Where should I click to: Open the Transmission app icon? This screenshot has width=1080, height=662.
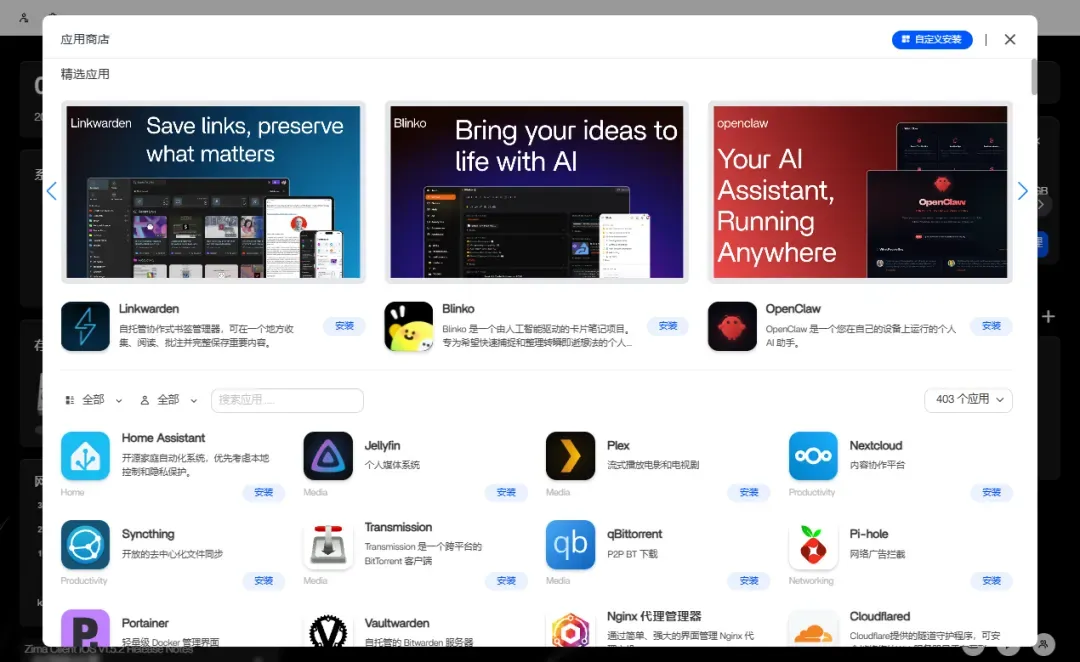click(x=328, y=545)
